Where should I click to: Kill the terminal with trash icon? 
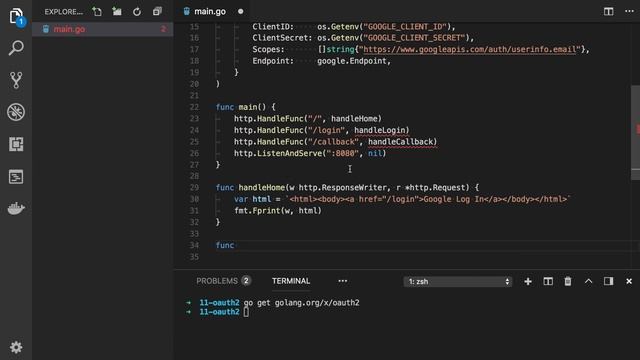coord(568,281)
